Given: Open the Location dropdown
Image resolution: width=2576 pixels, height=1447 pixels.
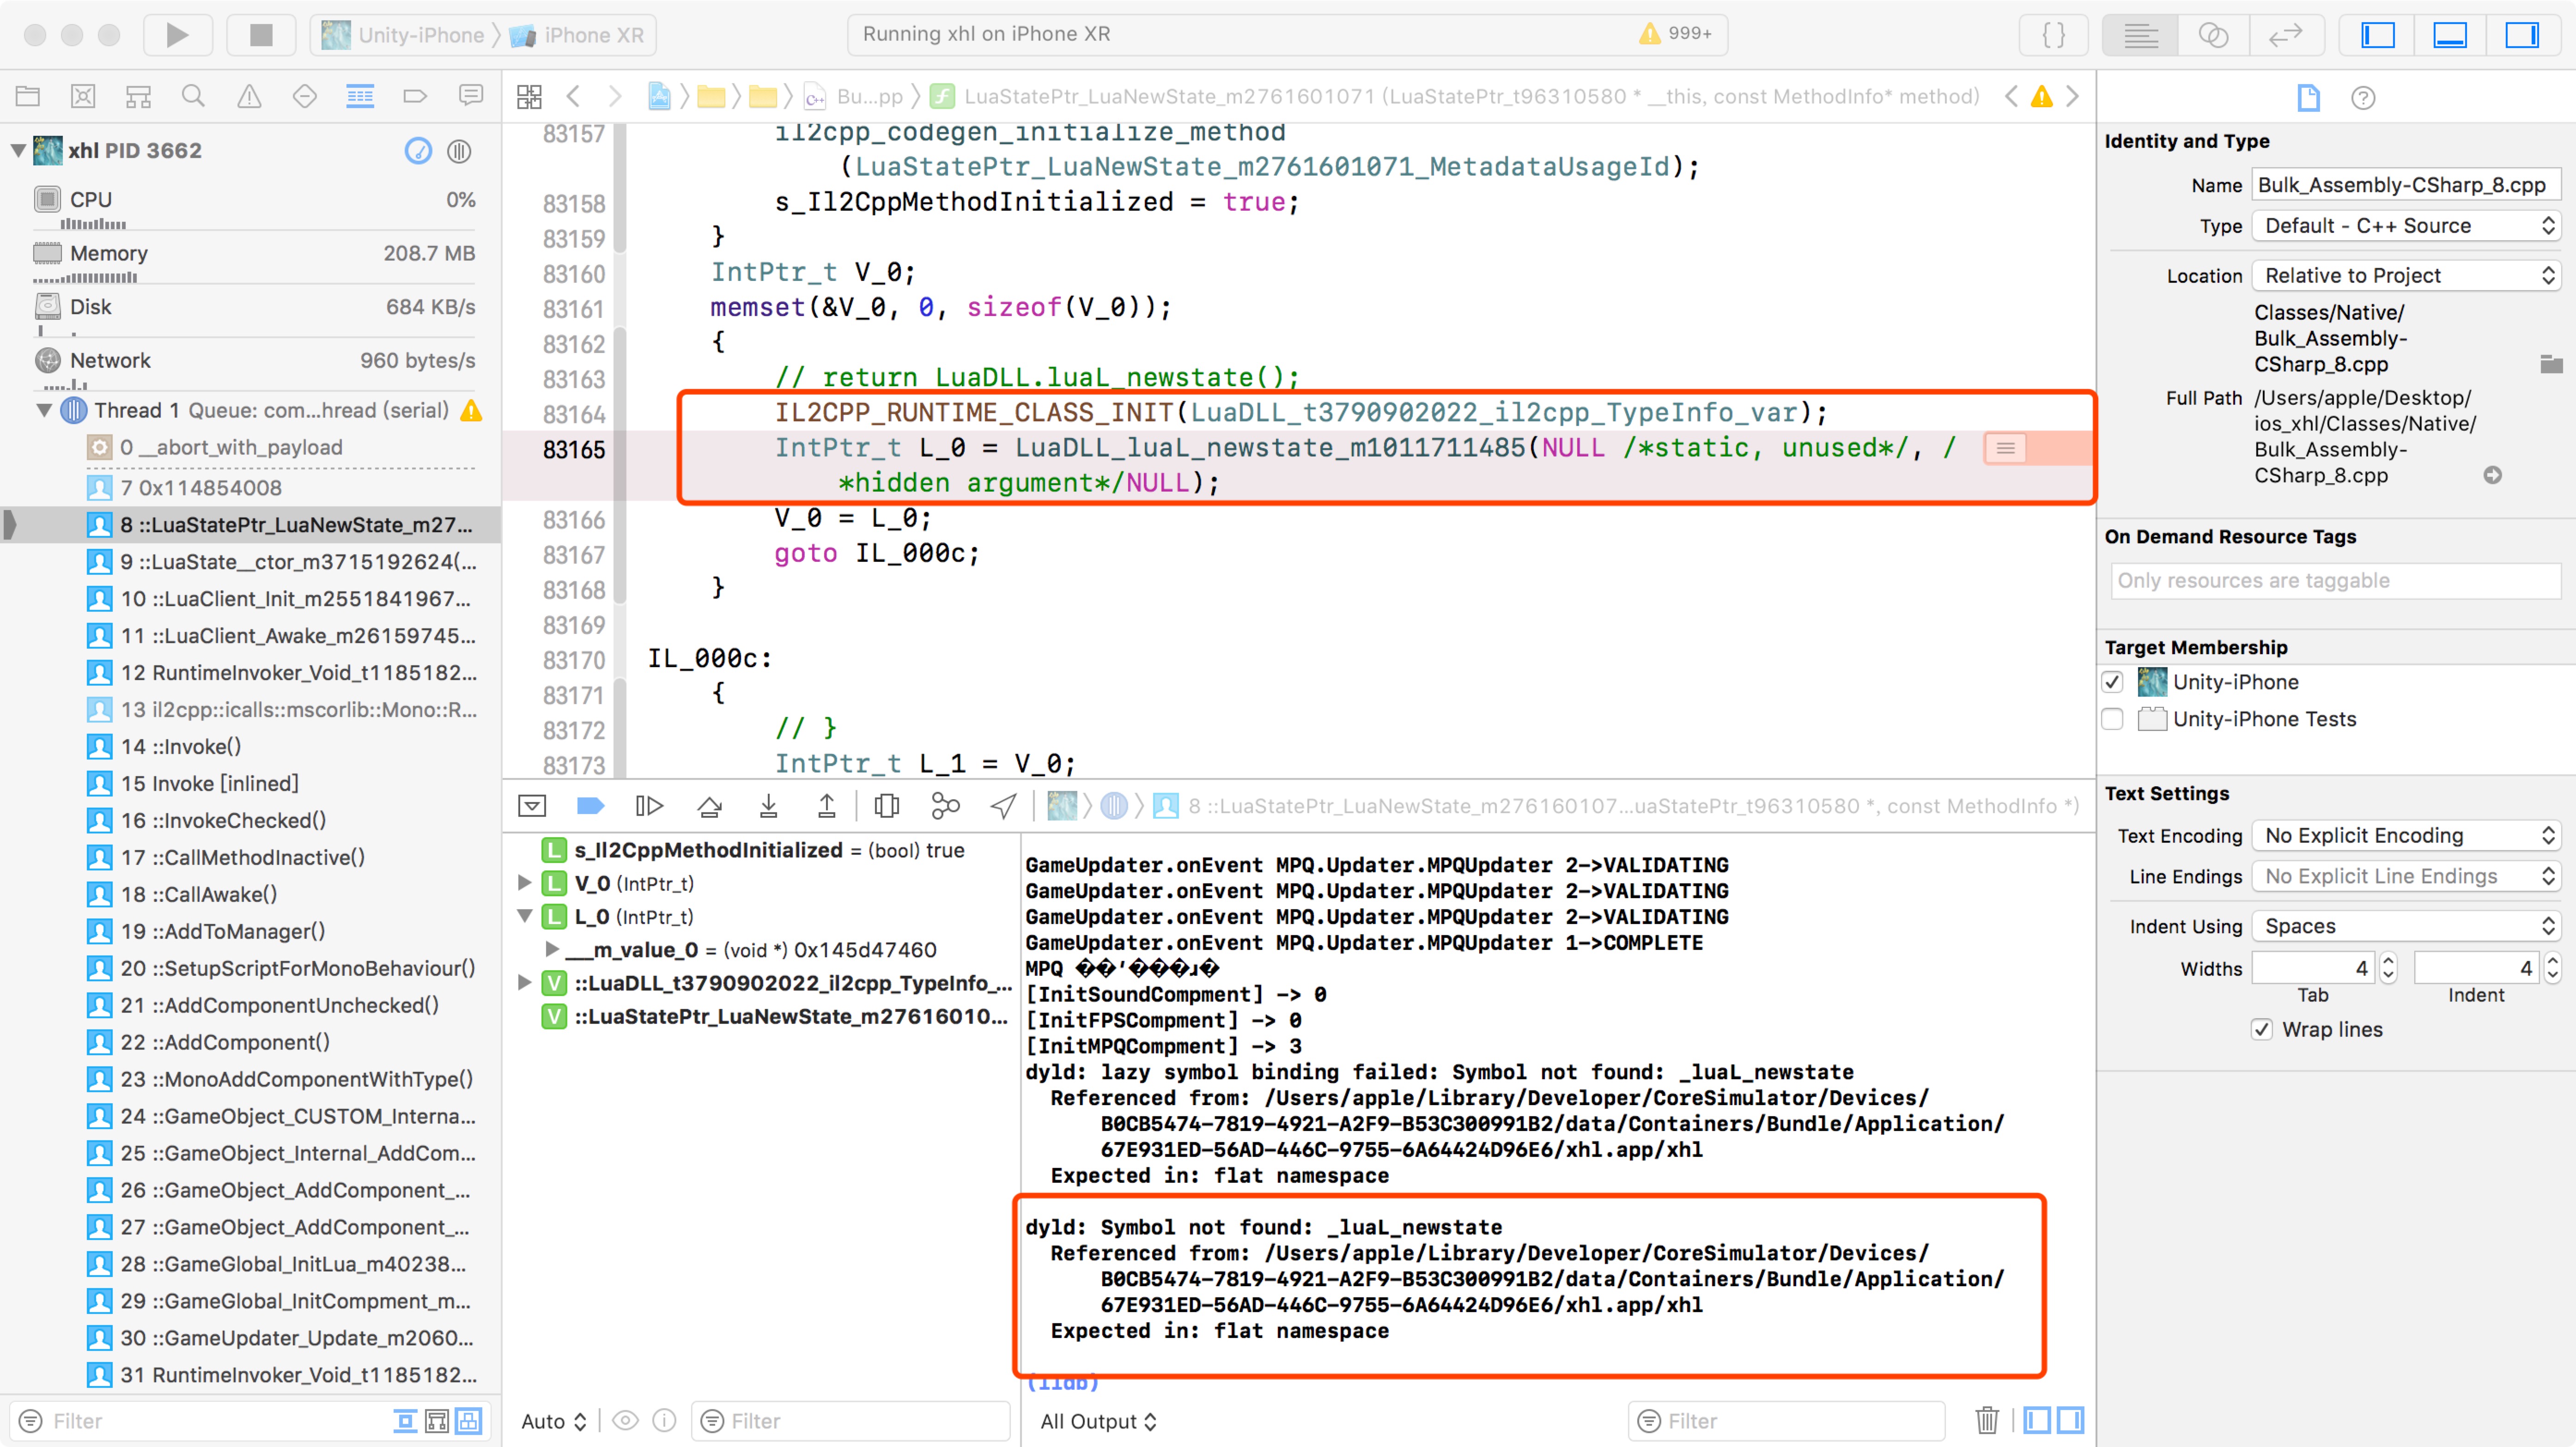Looking at the screenshot, I should click(x=2406, y=276).
